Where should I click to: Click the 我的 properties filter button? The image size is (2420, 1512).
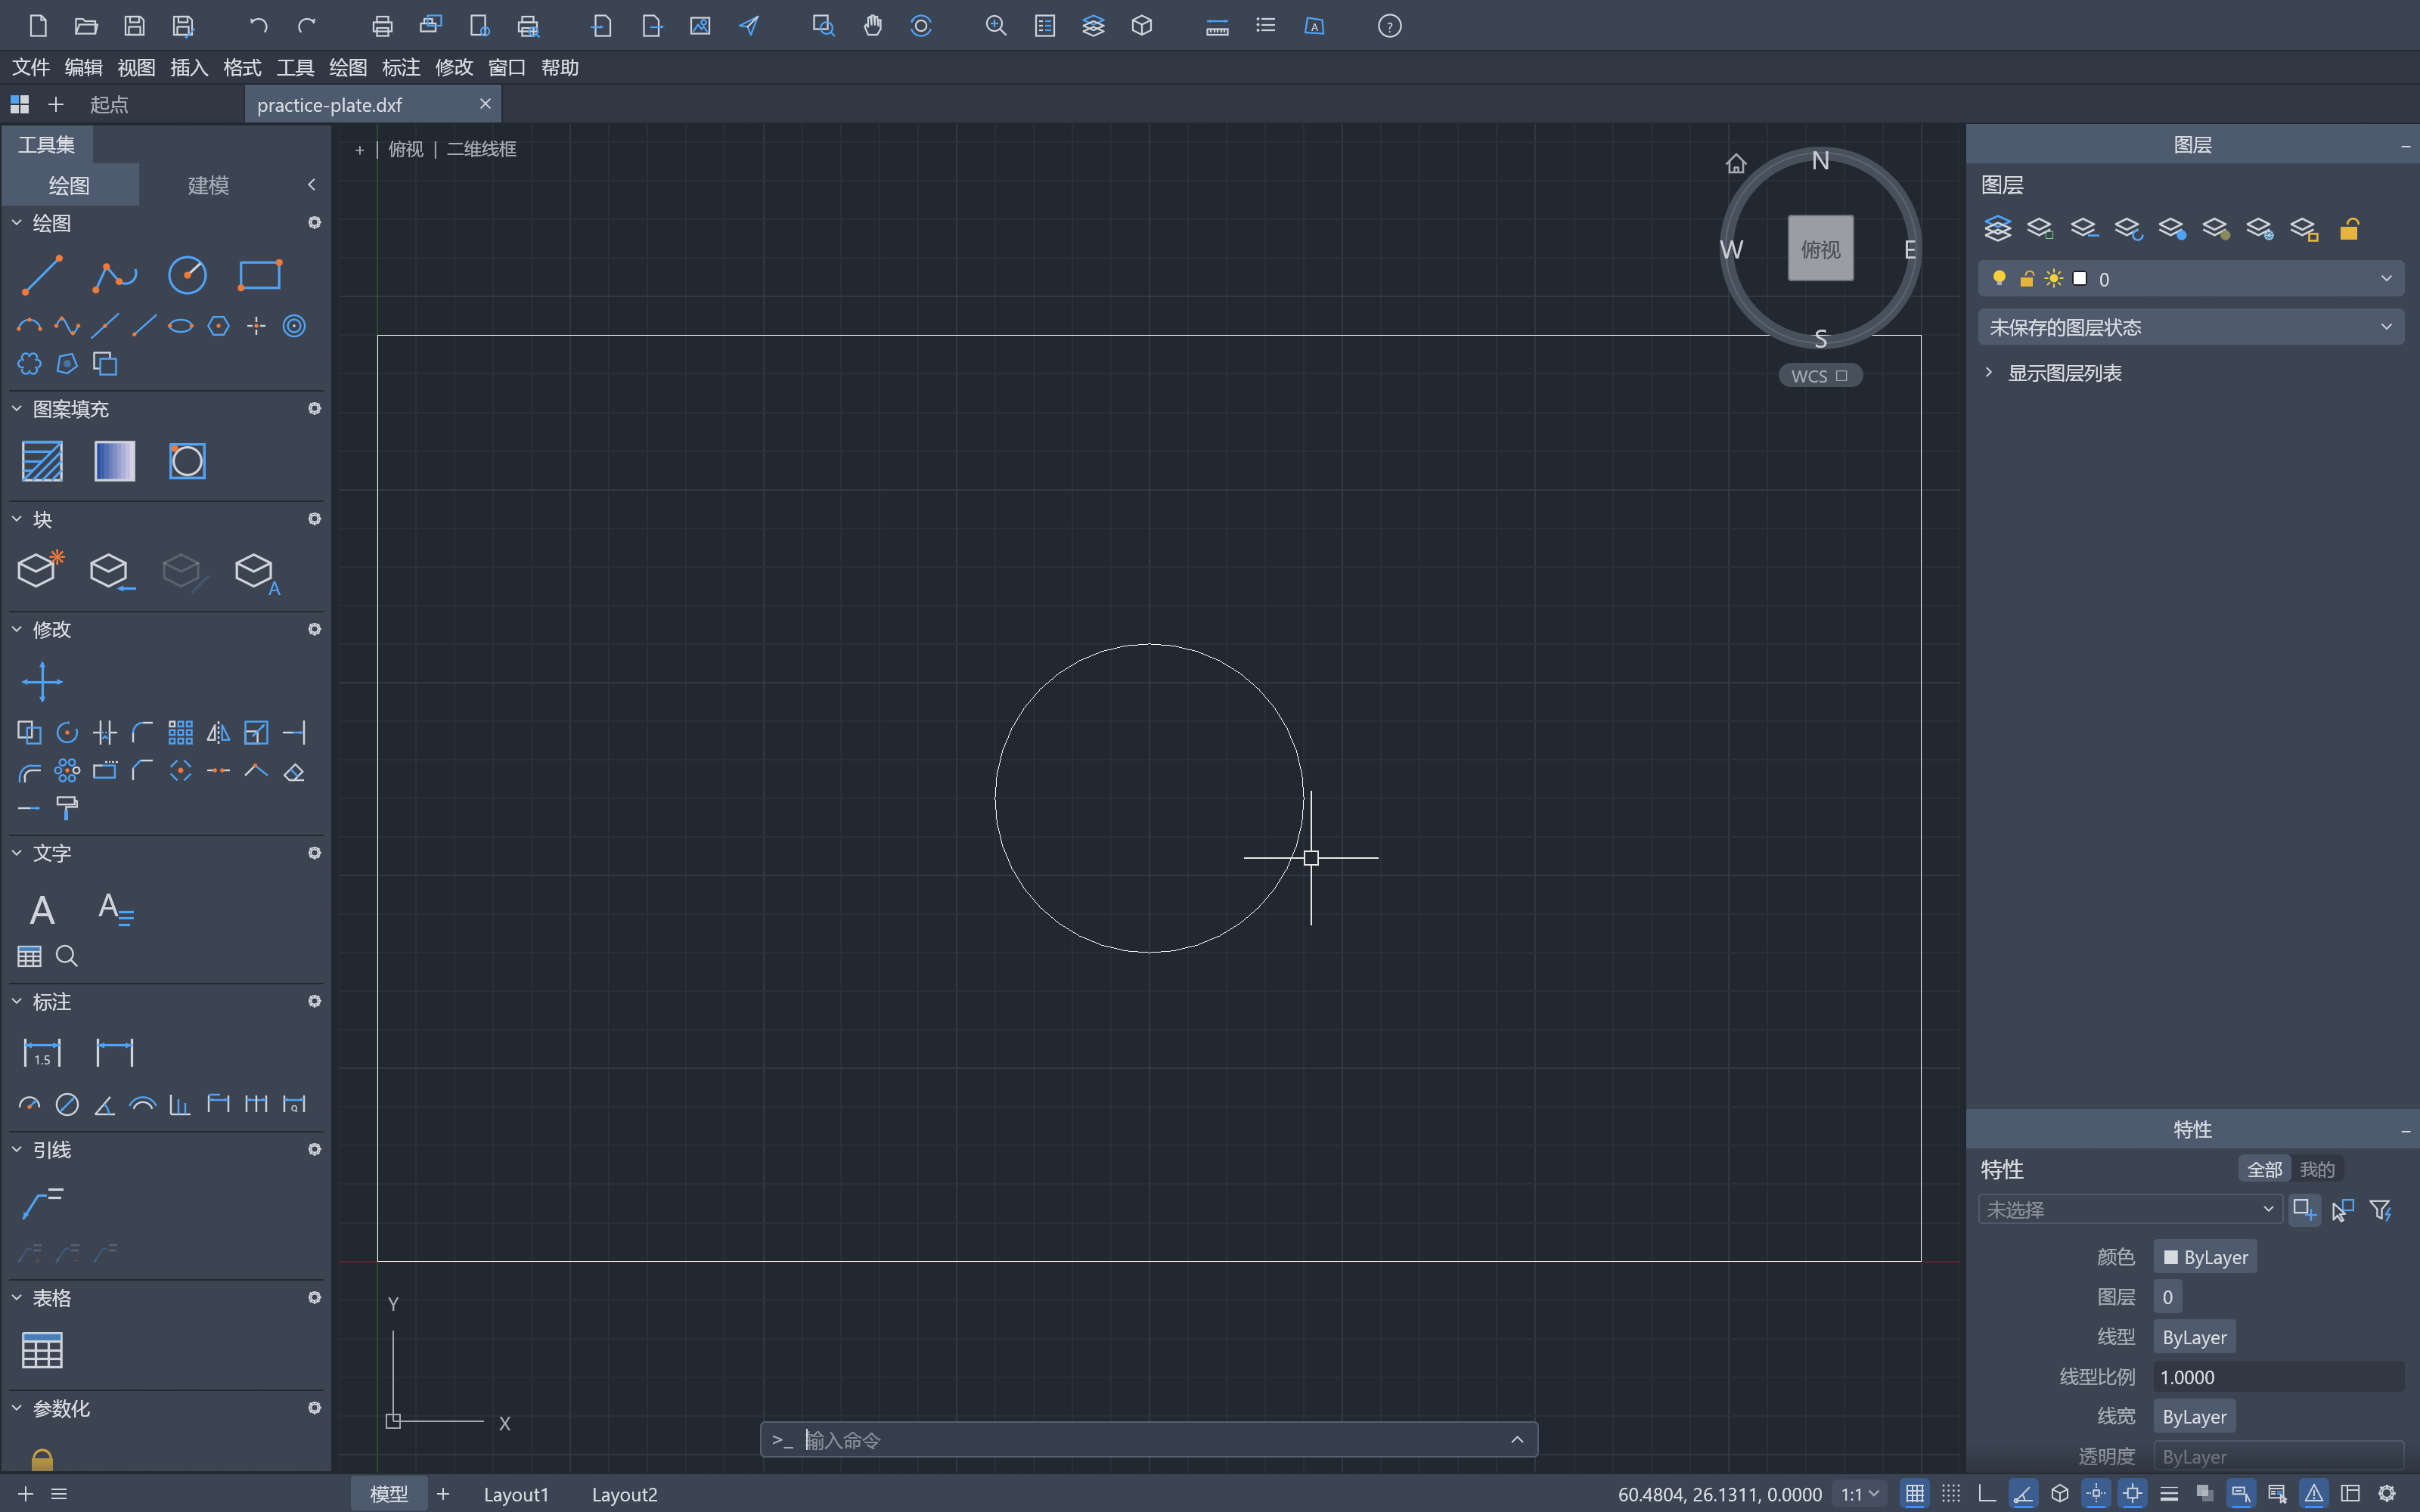(2316, 1169)
